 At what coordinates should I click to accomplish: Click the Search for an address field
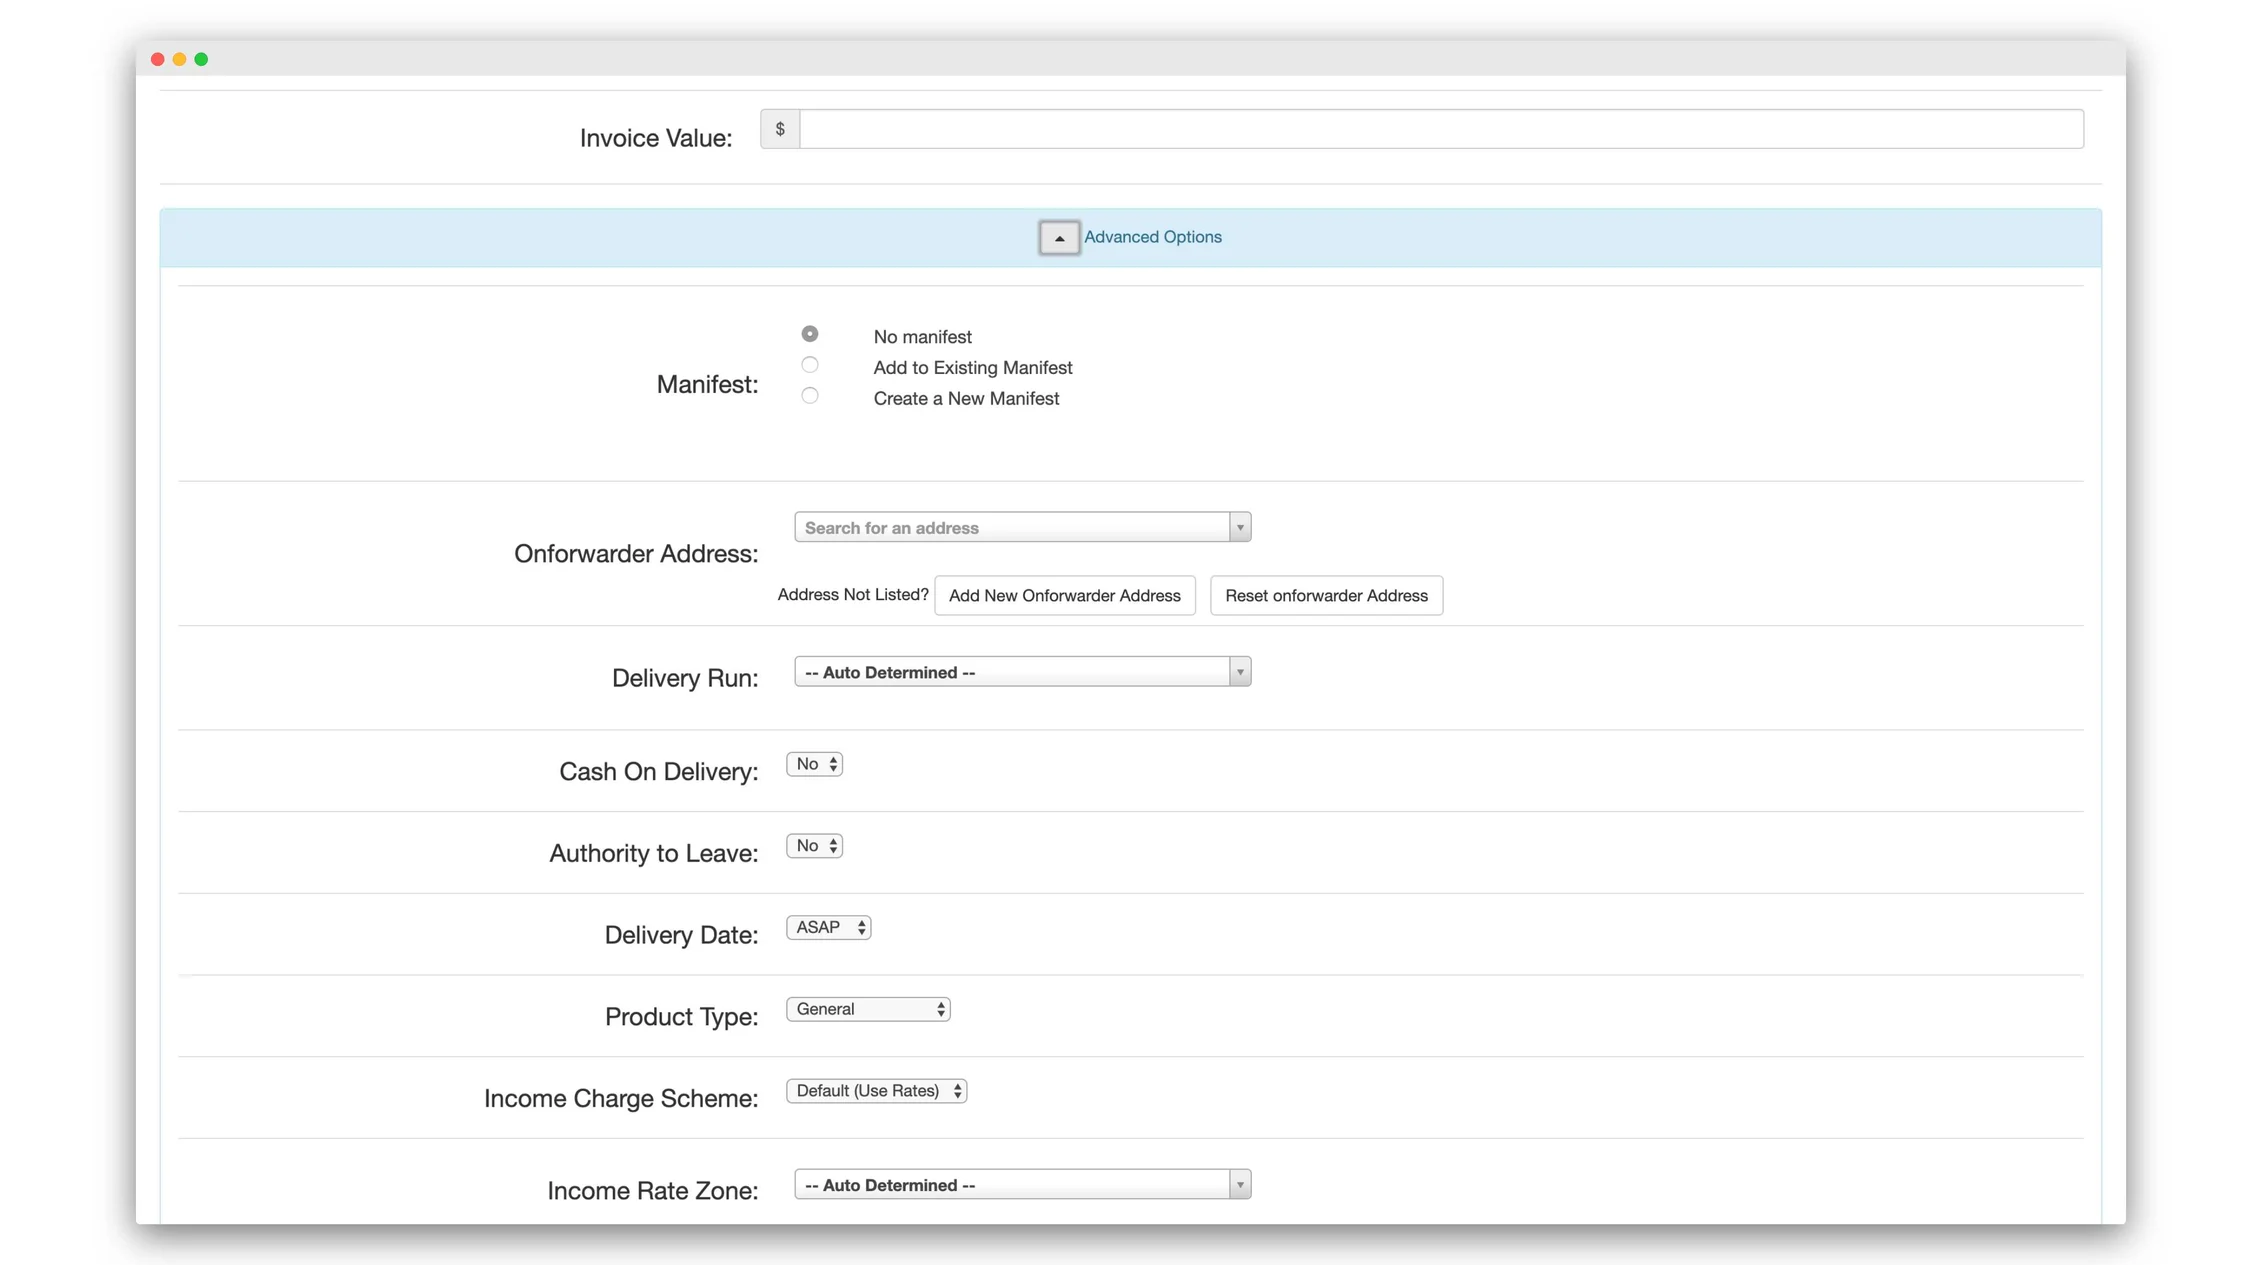(1010, 527)
